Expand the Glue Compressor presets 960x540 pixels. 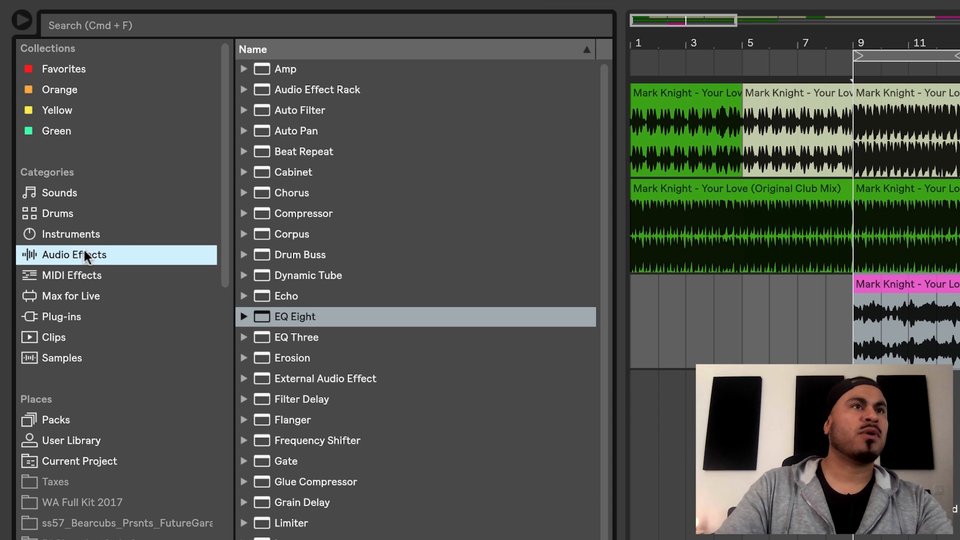point(244,482)
